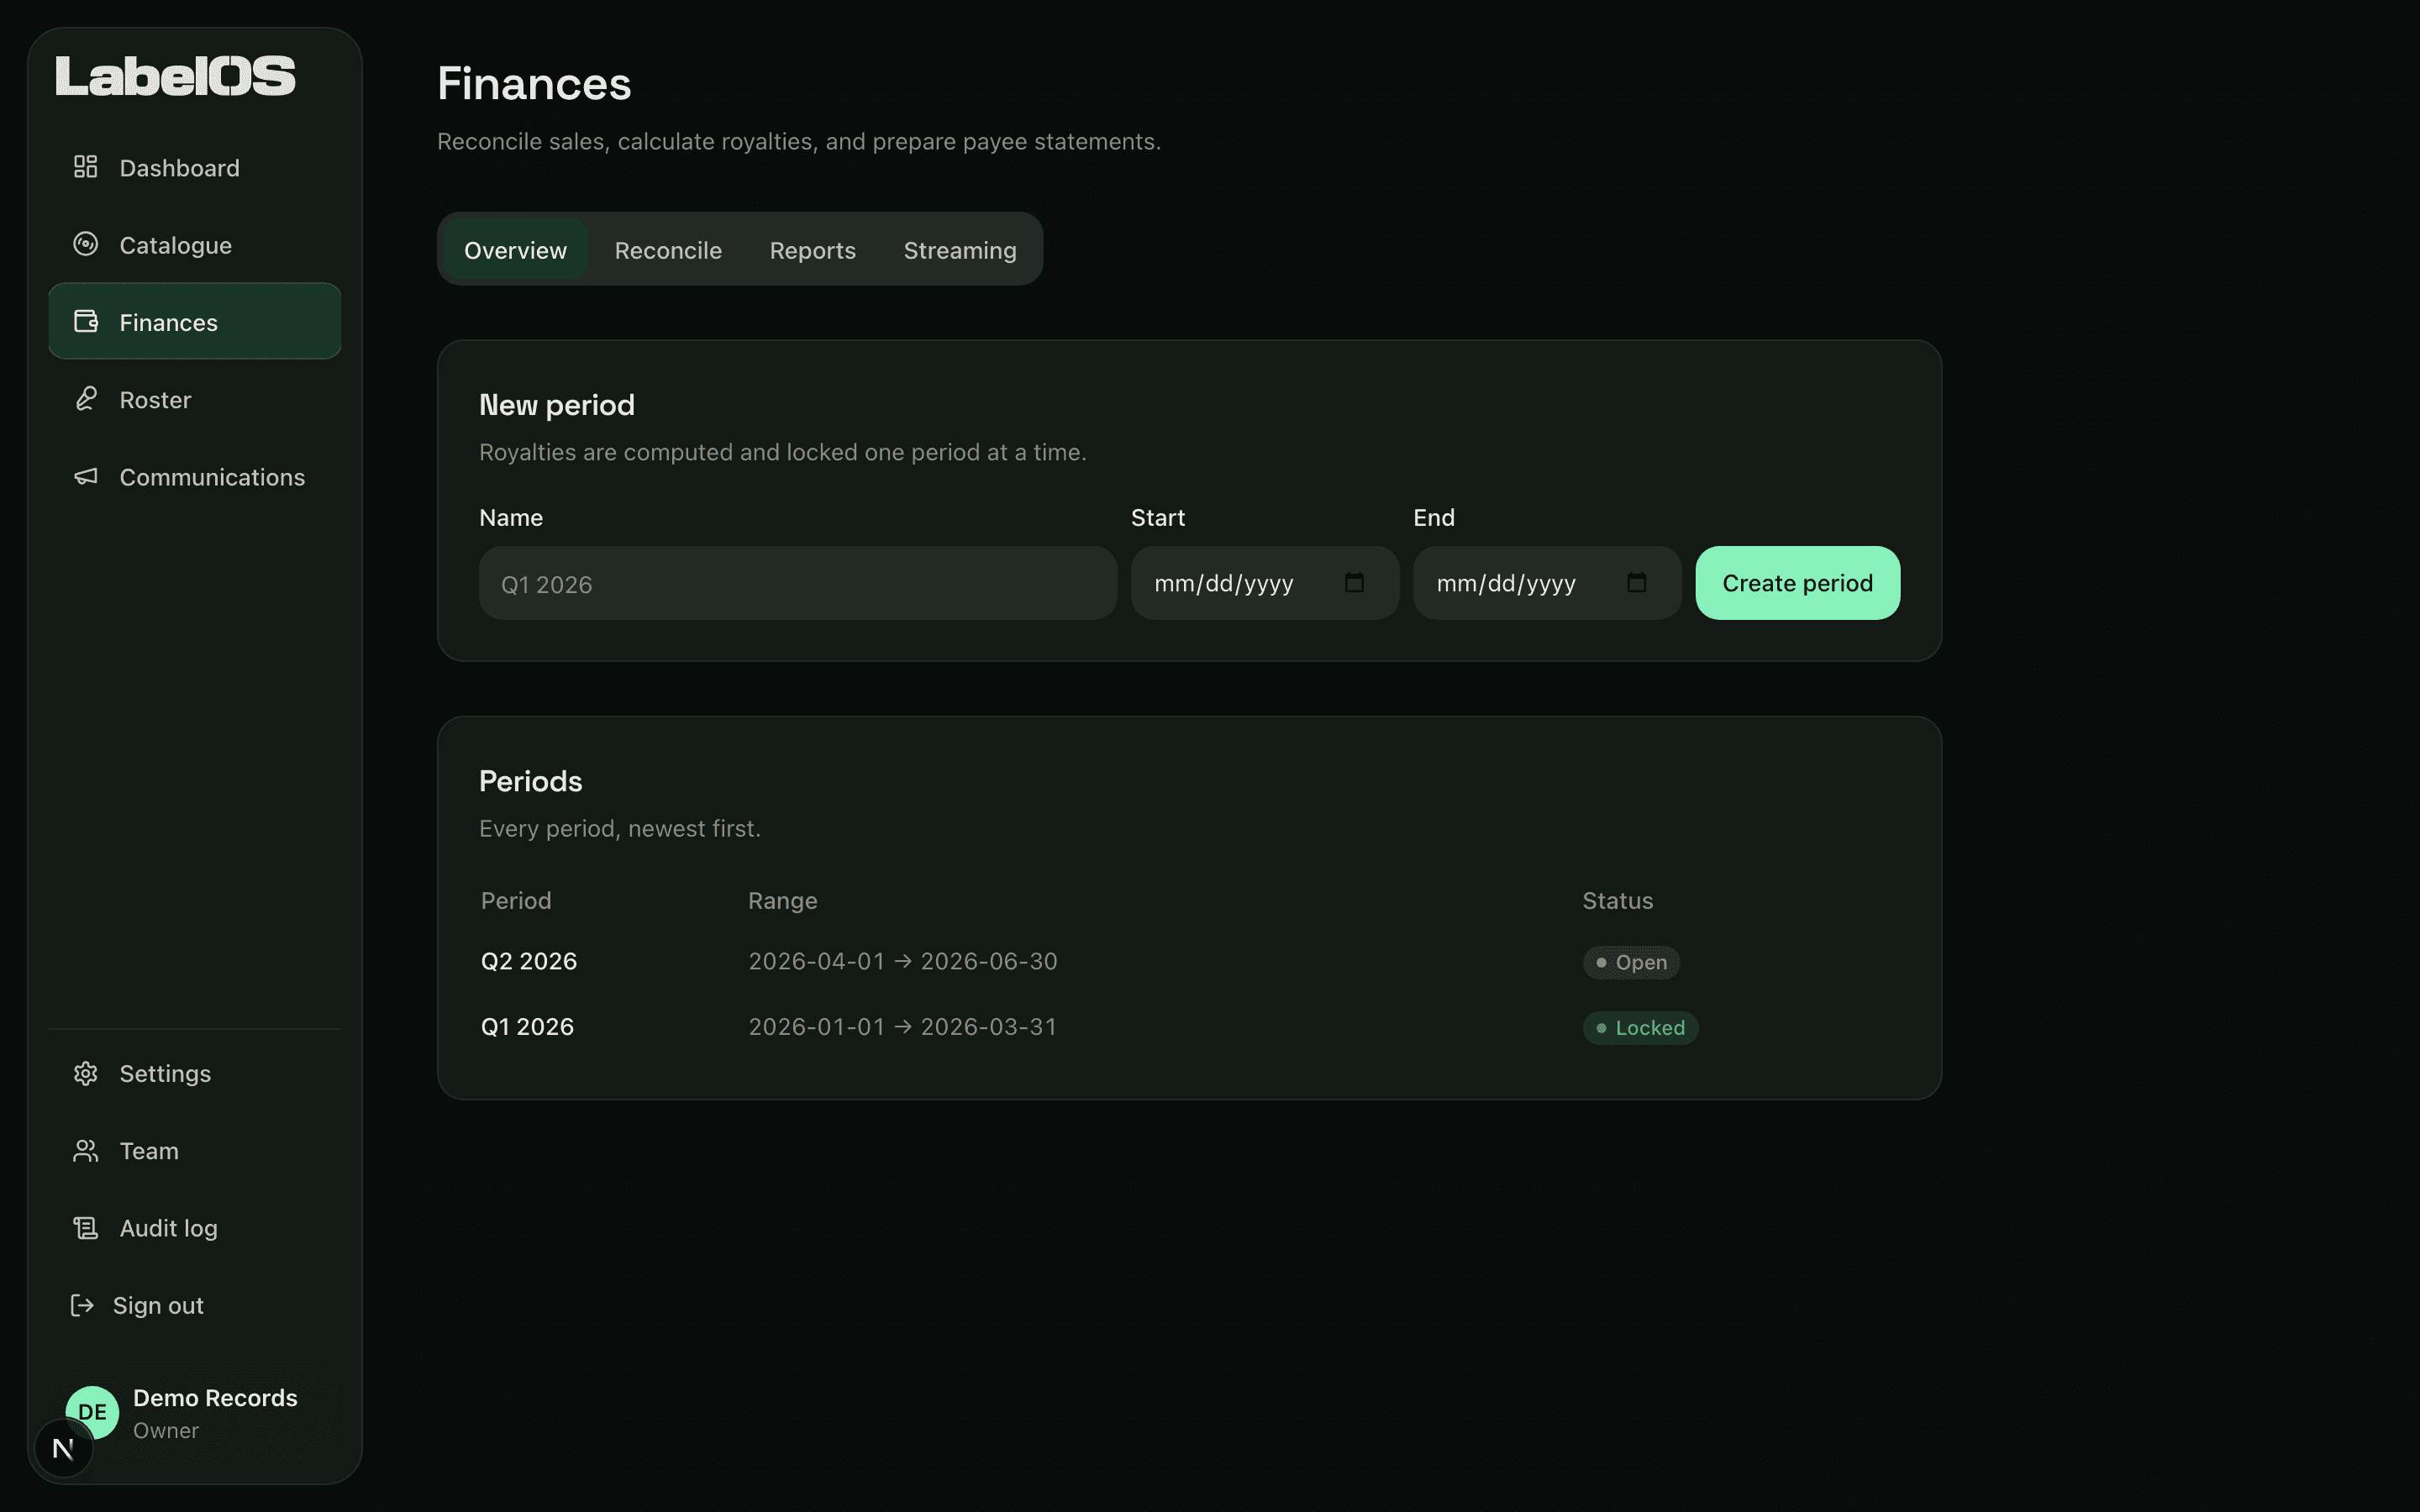
Task: Click the Create period button
Action: [1797, 583]
